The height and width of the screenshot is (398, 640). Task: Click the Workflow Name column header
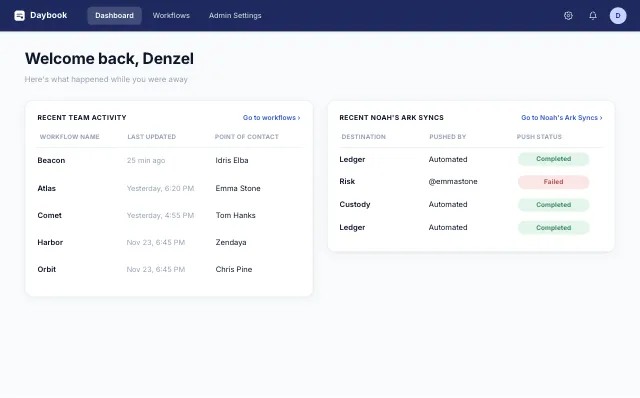click(70, 137)
